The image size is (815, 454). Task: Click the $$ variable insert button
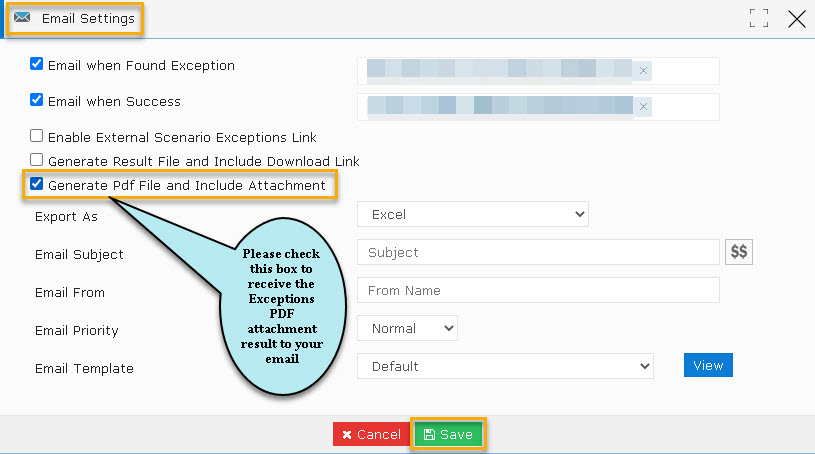click(739, 252)
